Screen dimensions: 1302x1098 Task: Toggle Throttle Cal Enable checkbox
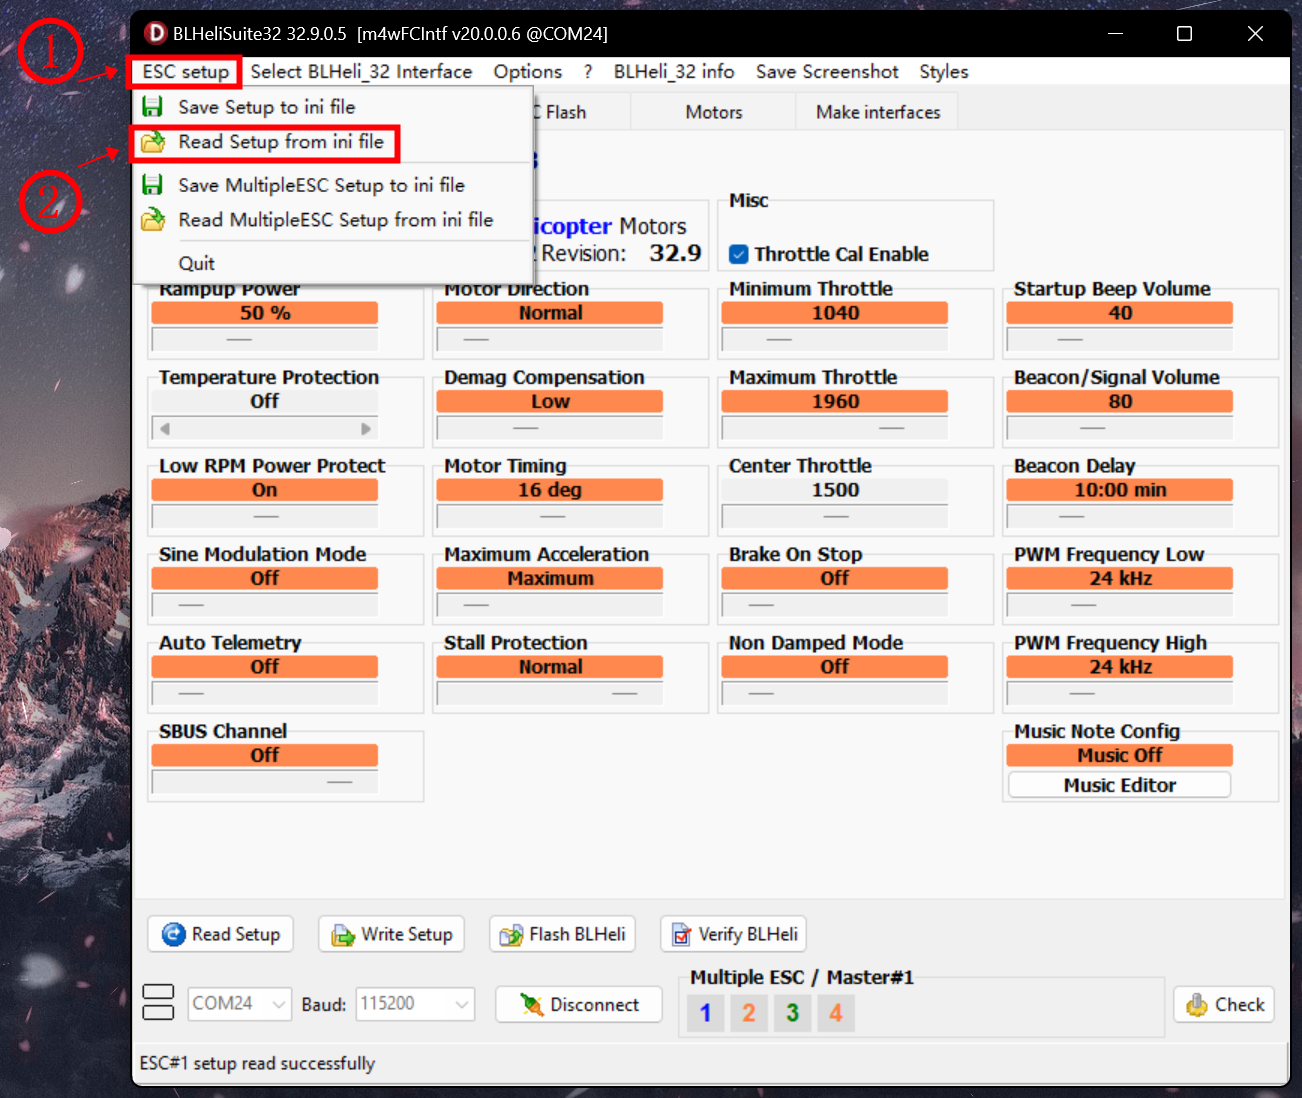[x=739, y=254]
